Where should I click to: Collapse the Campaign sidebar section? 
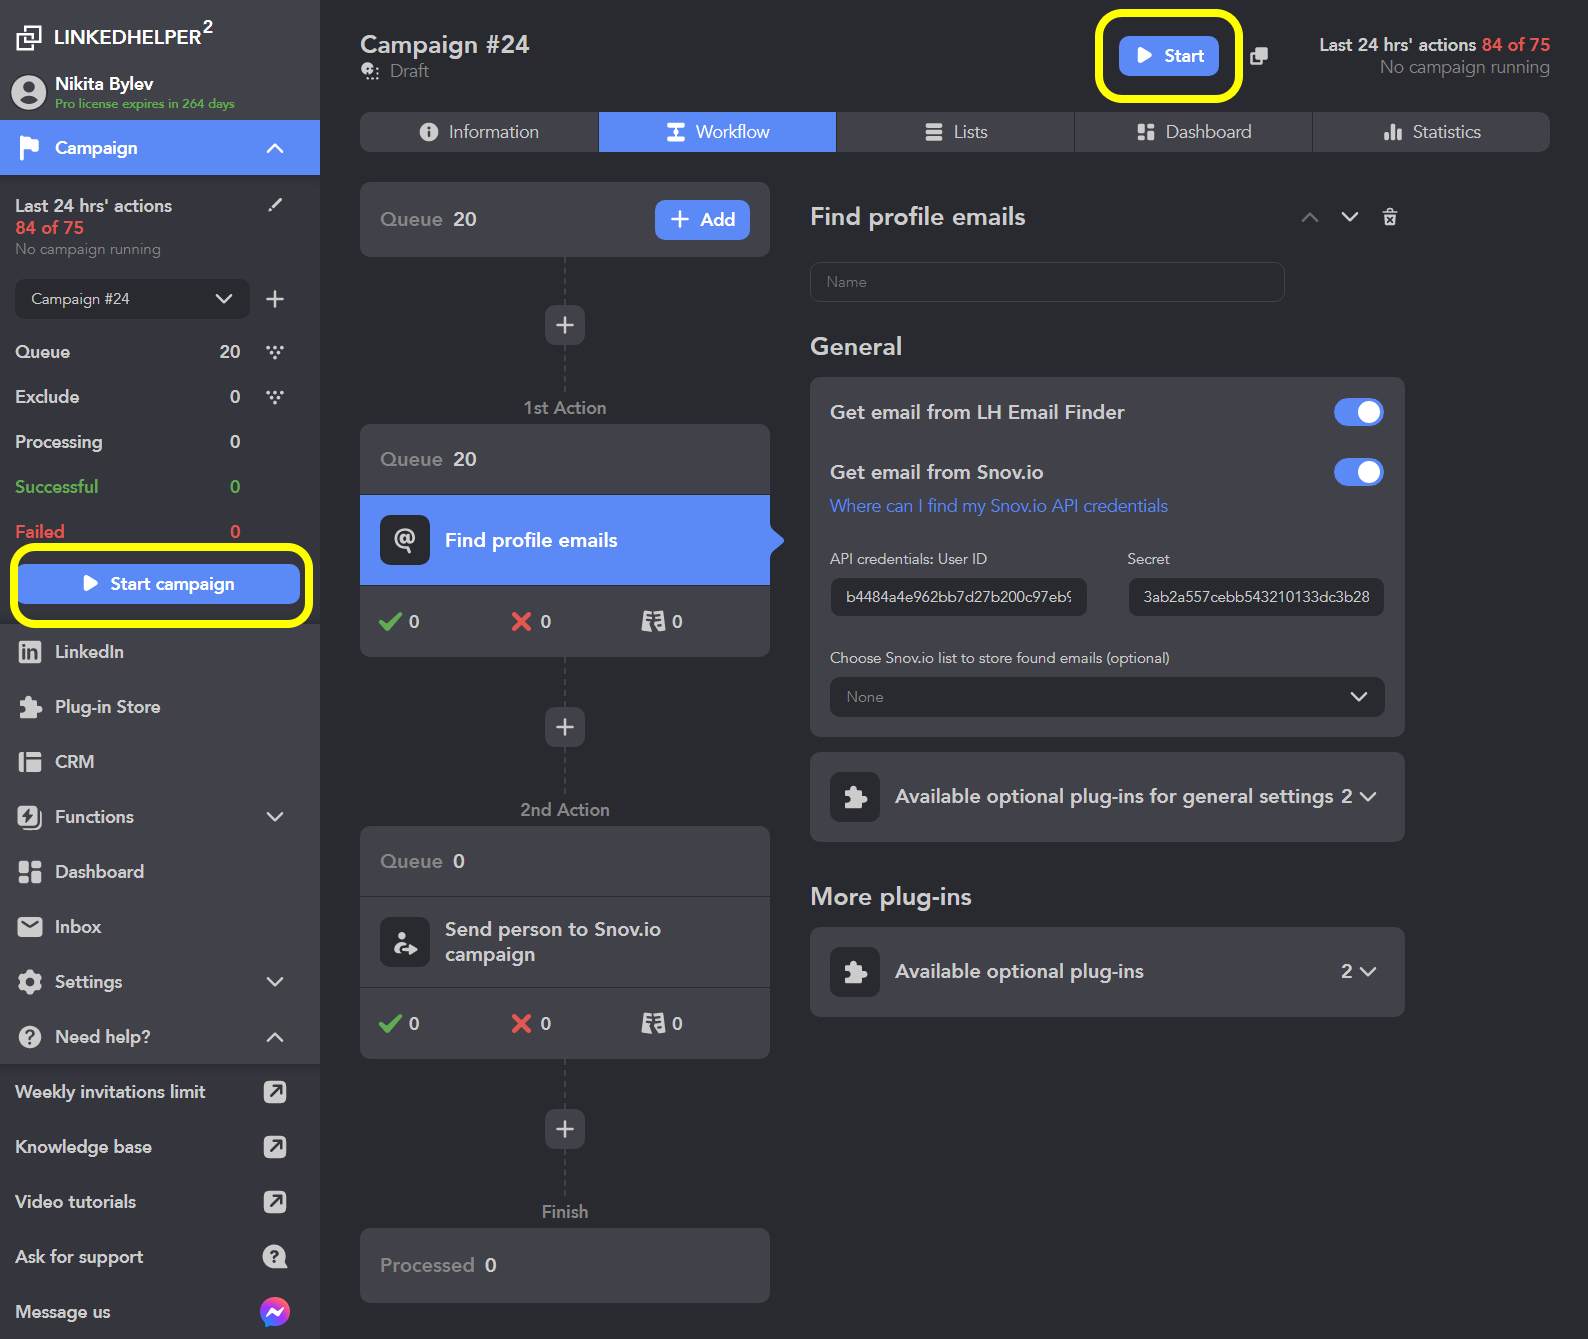[x=275, y=148]
